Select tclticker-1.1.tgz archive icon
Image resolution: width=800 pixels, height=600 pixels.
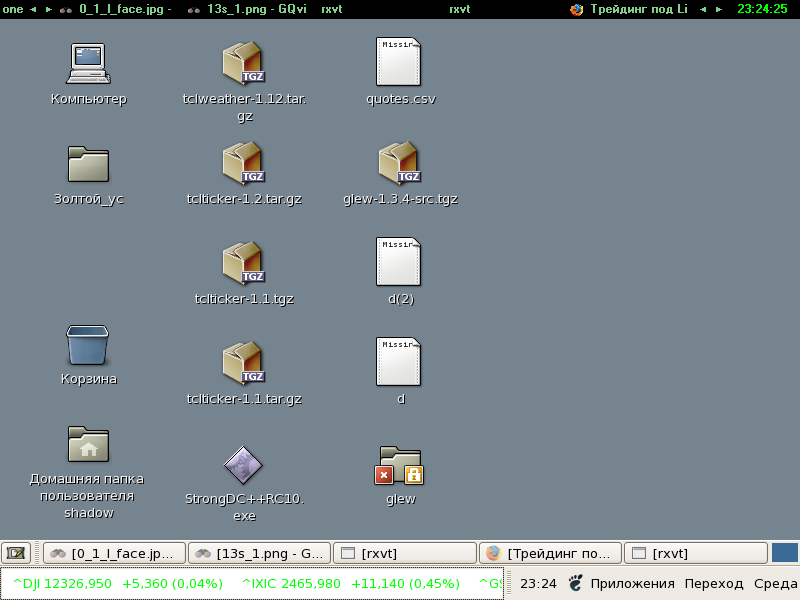(244, 263)
